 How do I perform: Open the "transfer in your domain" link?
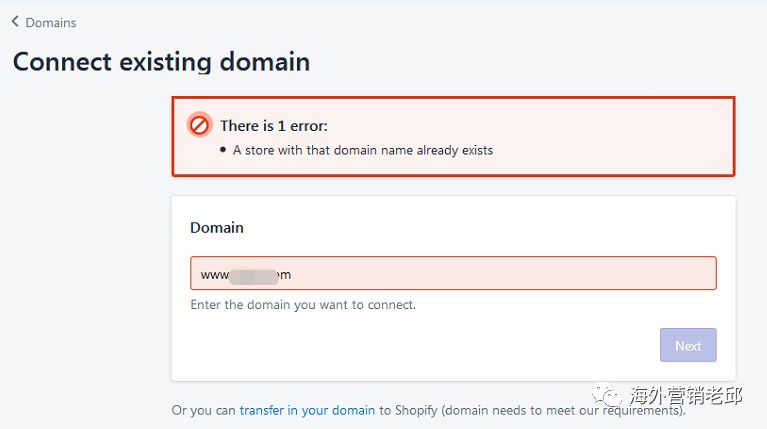tap(307, 410)
